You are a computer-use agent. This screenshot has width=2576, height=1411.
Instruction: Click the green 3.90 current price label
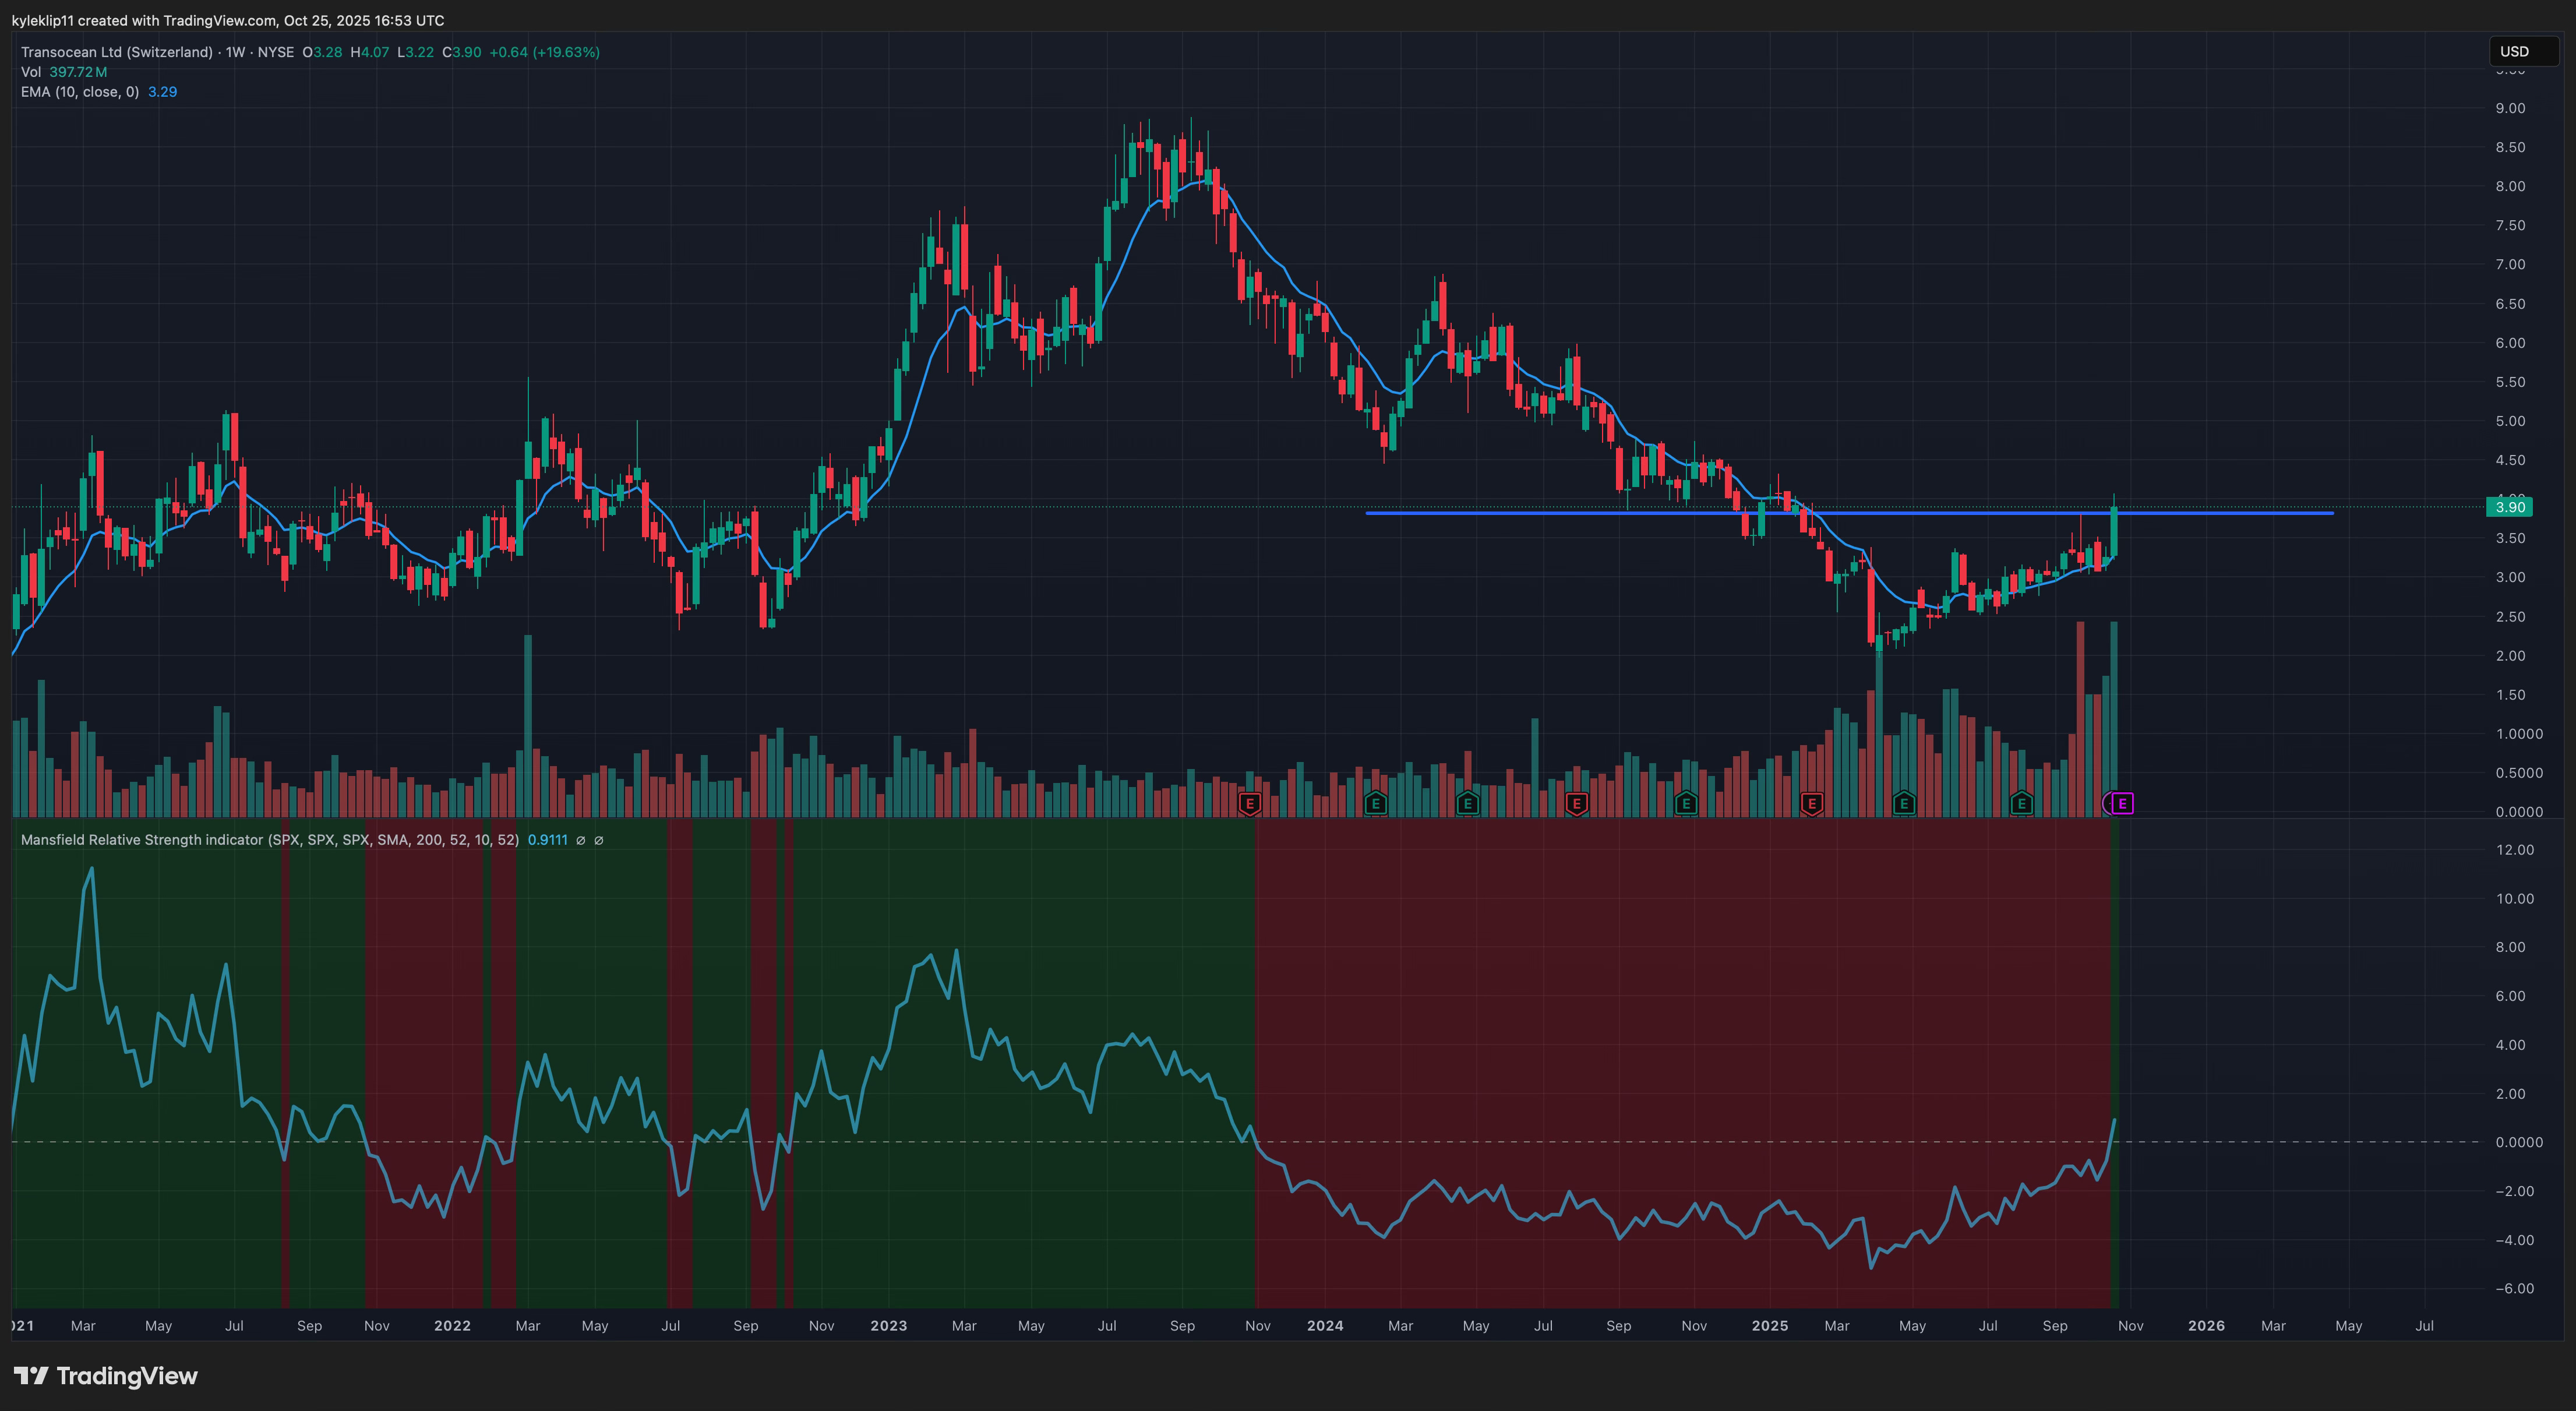(2510, 507)
